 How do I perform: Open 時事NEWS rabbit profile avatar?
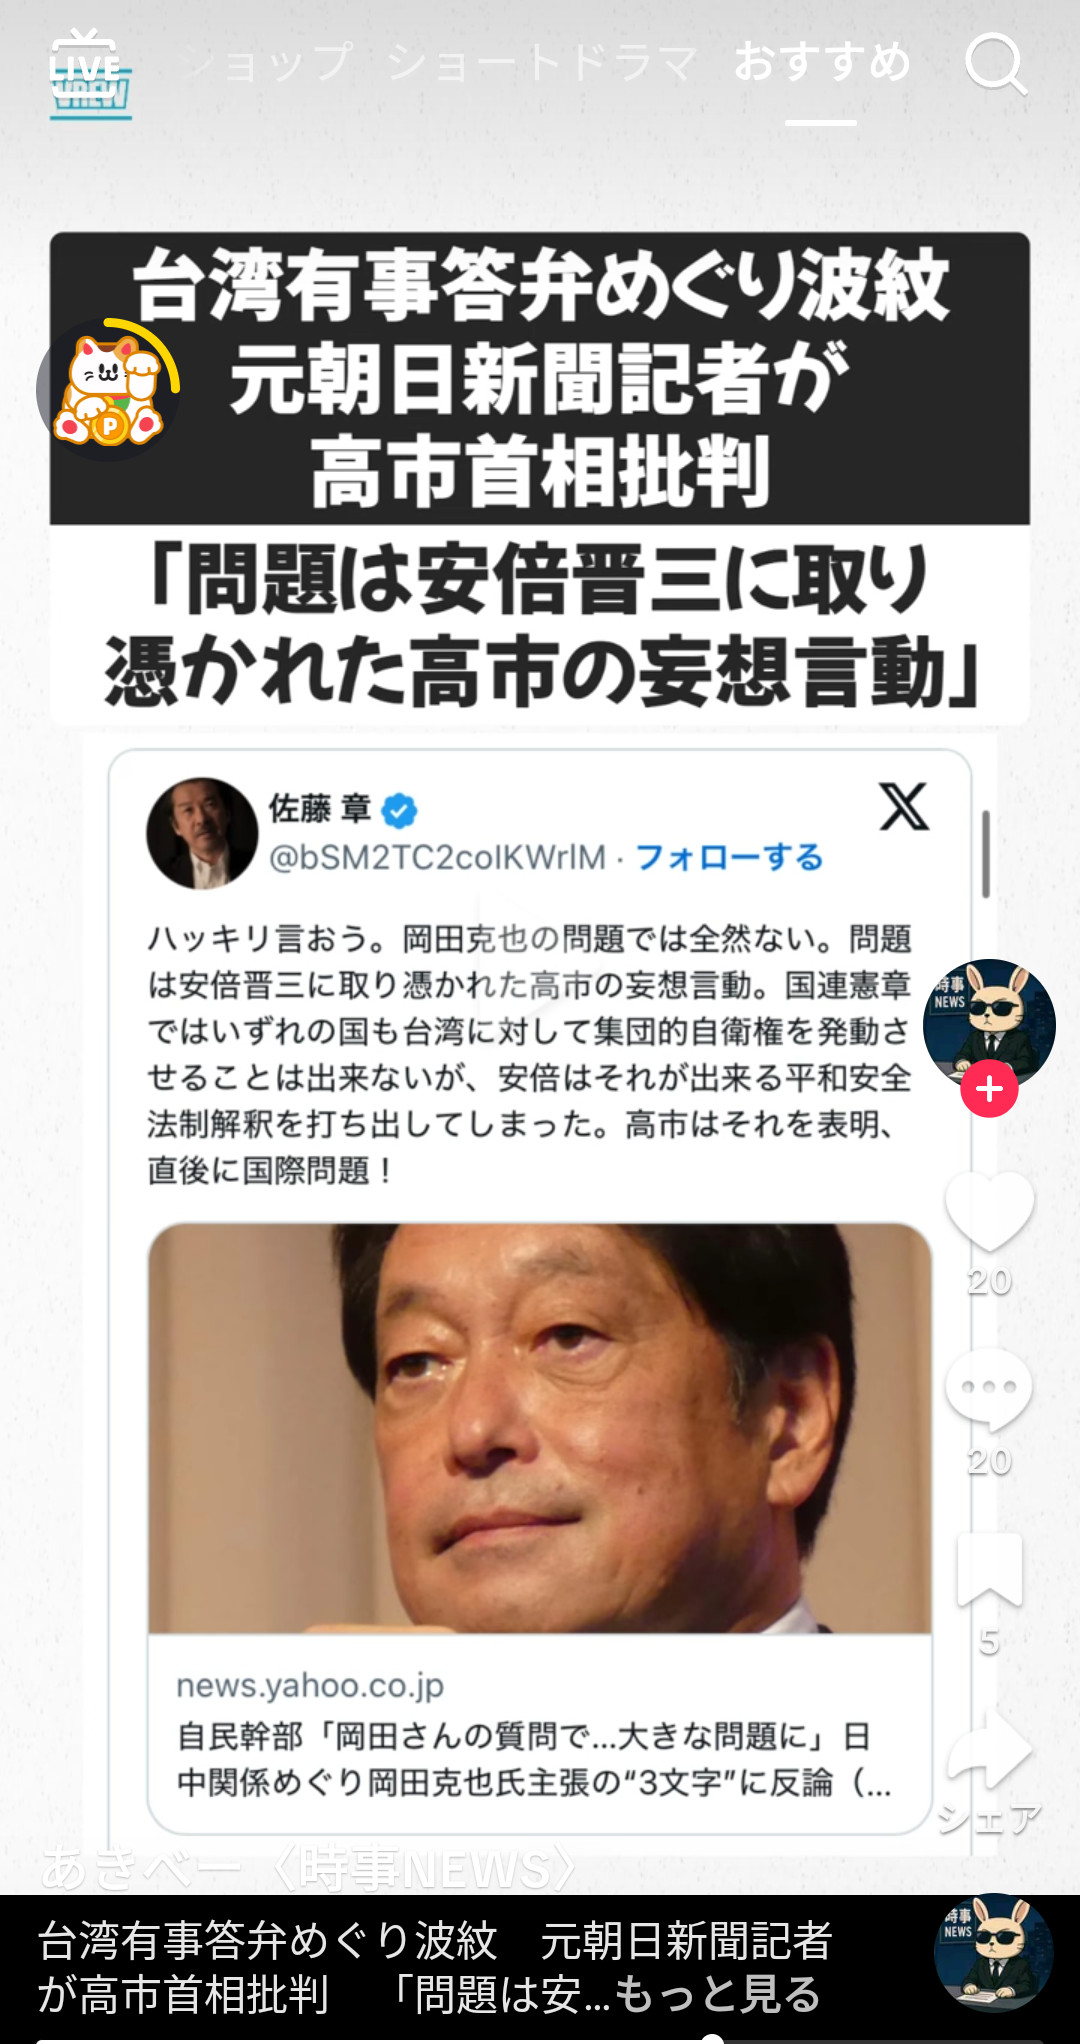pos(989,1025)
